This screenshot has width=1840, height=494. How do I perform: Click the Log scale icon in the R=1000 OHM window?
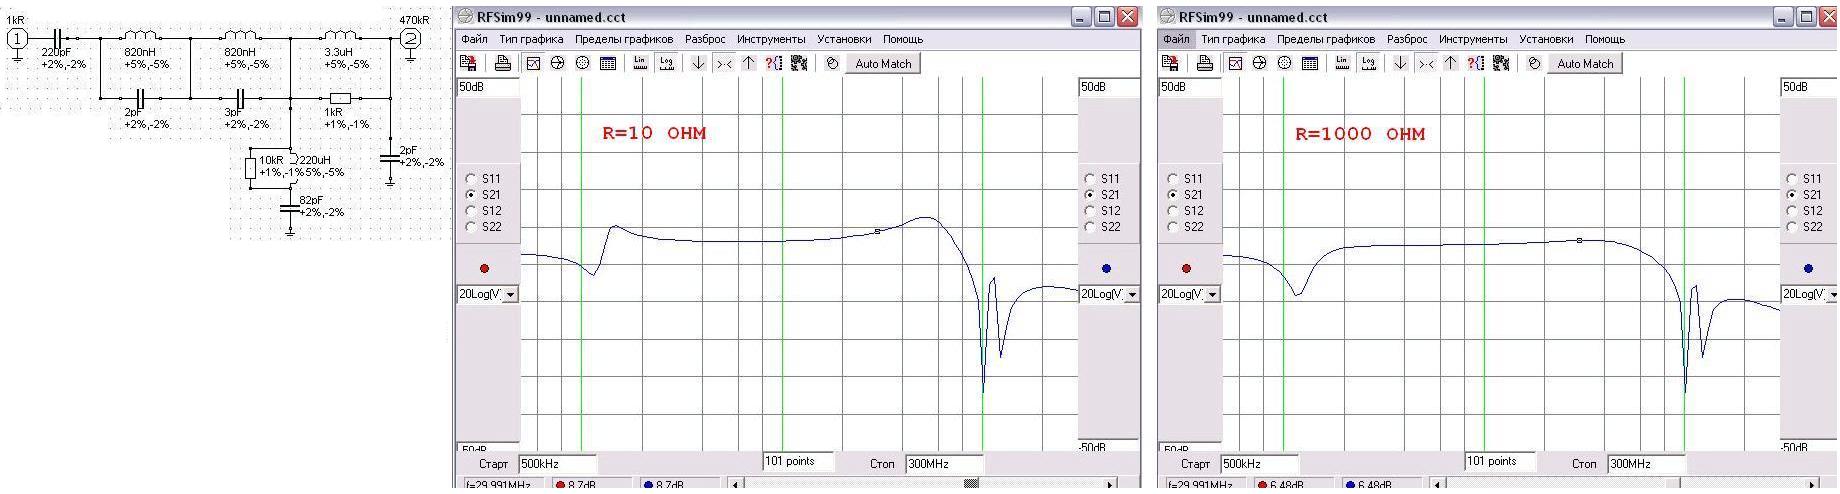1369,63
